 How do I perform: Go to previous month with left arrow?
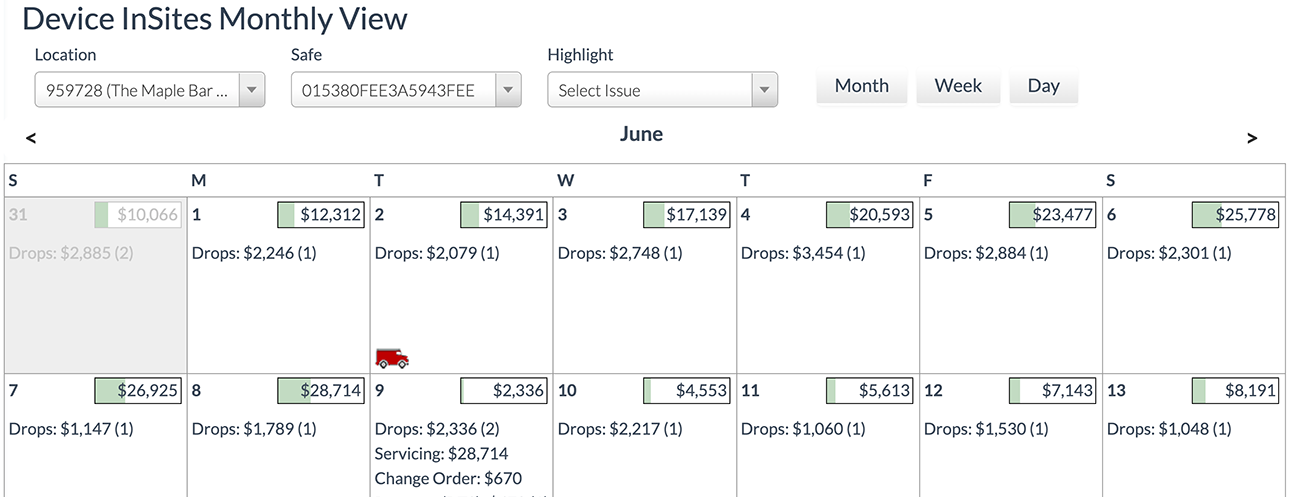[x=32, y=138]
